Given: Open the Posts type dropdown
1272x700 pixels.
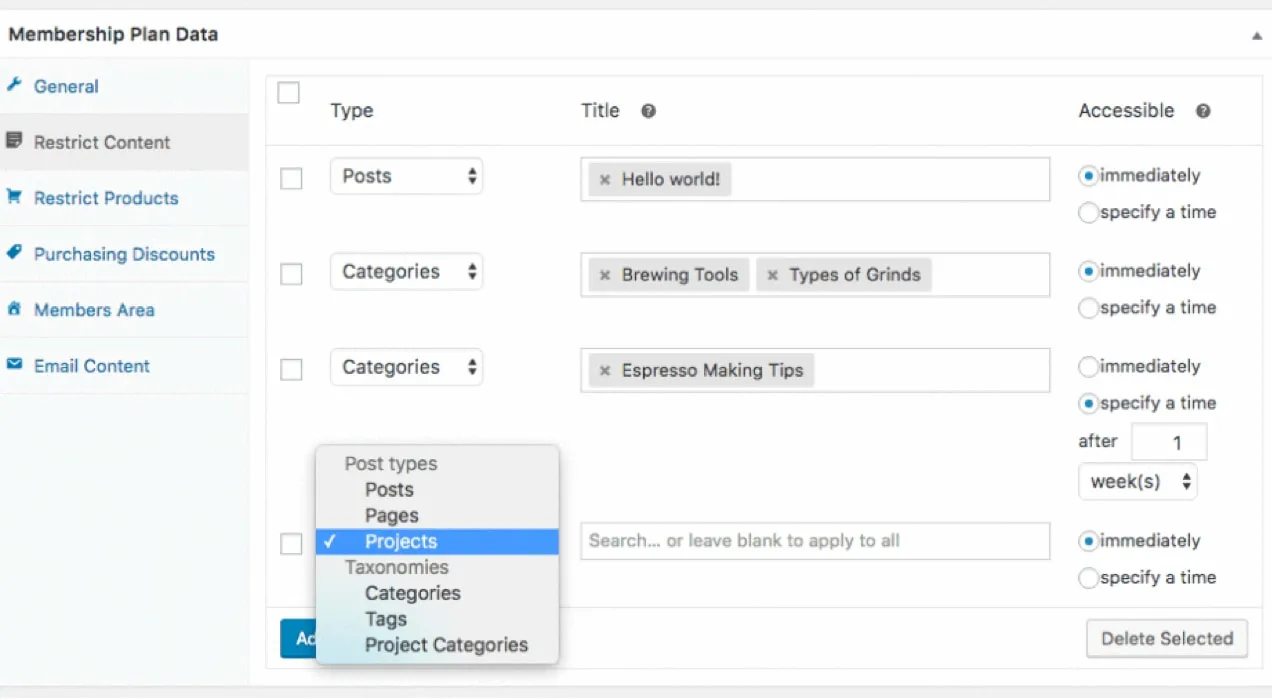Looking at the screenshot, I should pos(406,176).
